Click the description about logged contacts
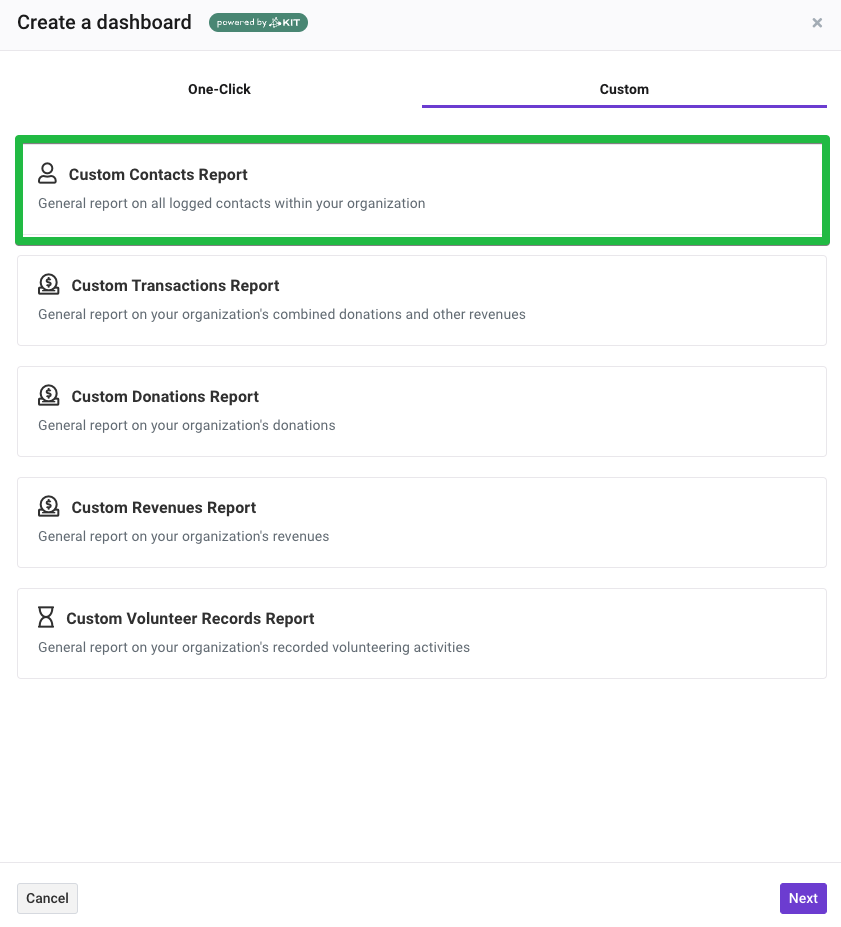This screenshot has height=927, width=841. tap(232, 203)
